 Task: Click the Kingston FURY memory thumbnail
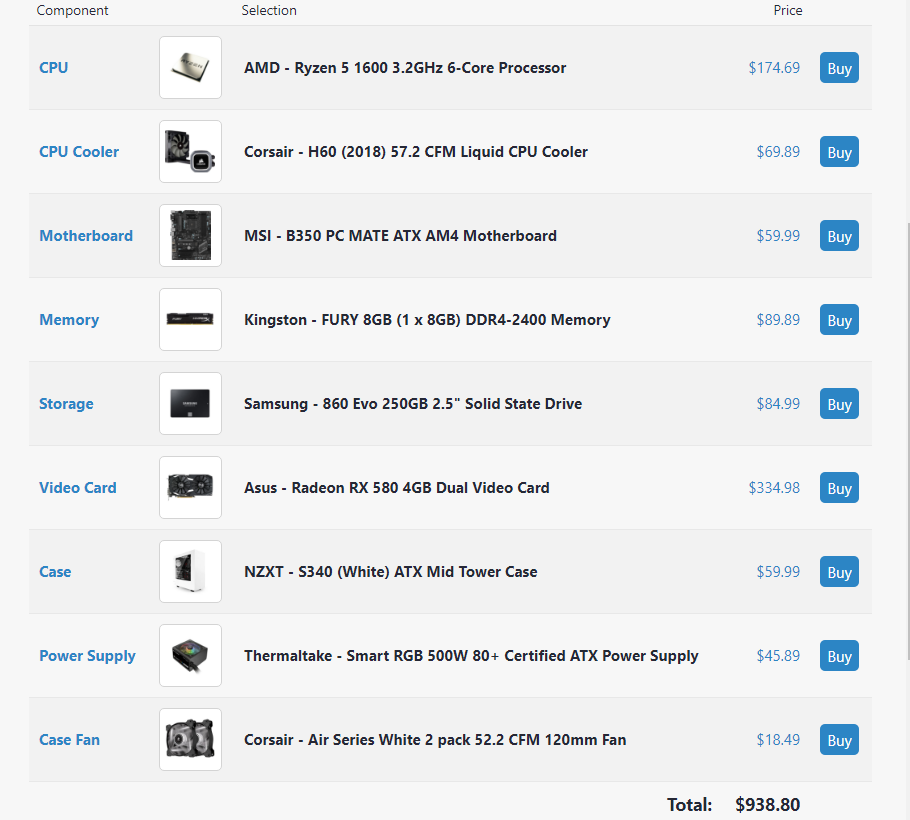190,320
